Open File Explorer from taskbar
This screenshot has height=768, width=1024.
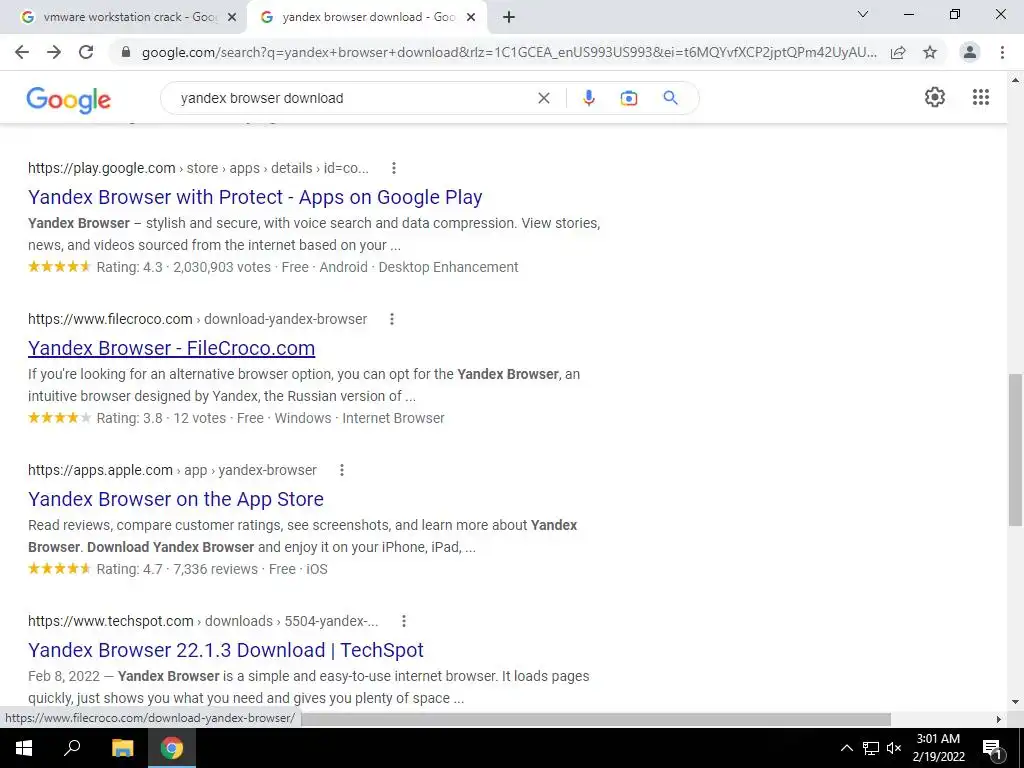click(x=122, y=748)
